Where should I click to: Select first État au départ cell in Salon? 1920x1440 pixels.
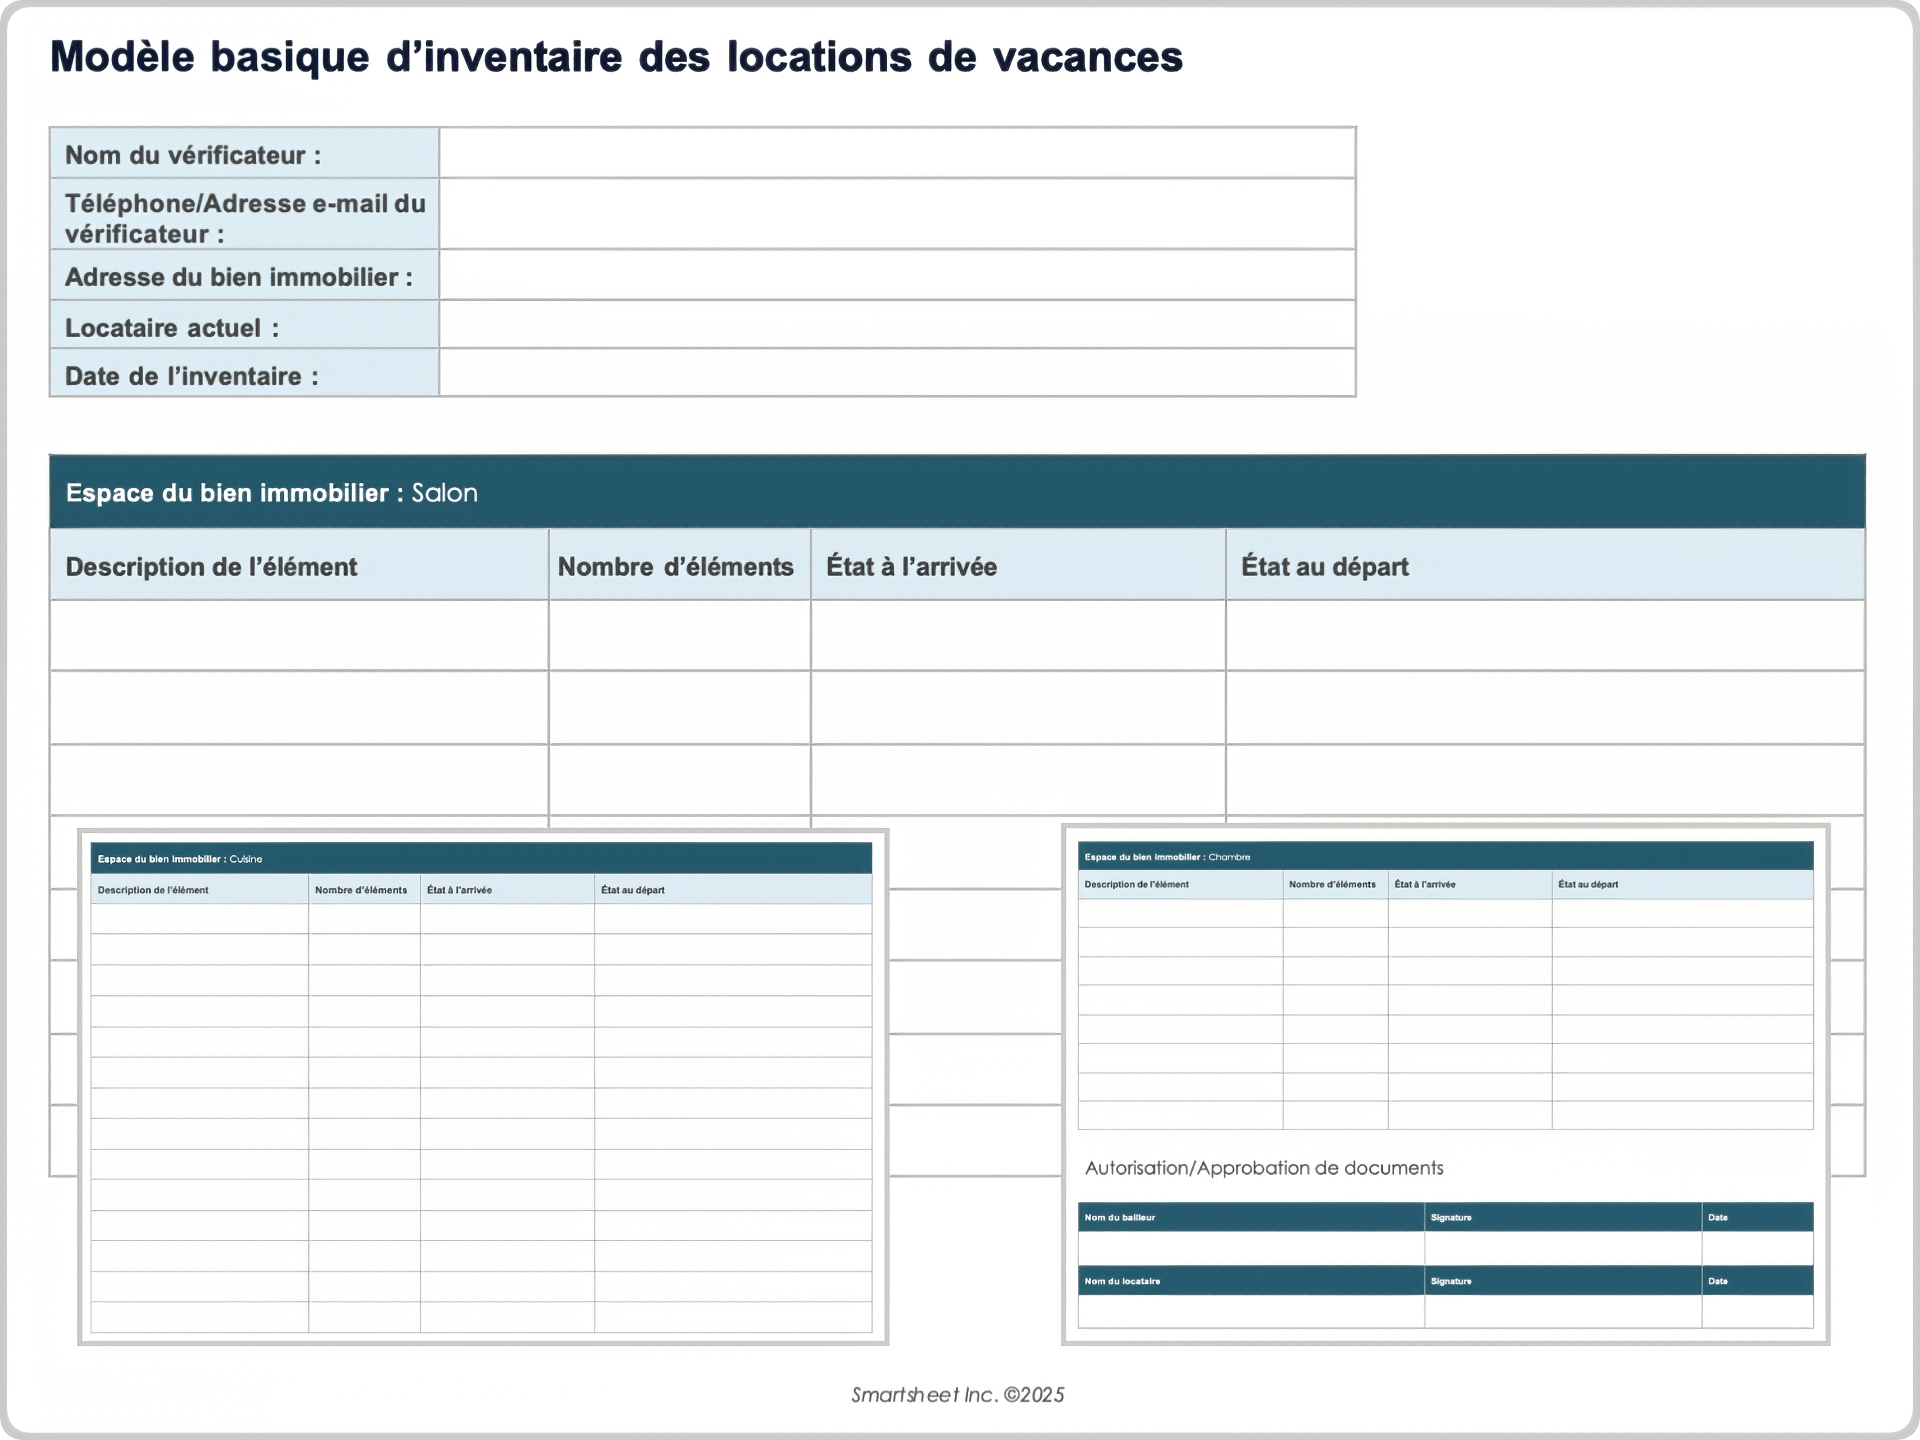[x=1544, y=636]
